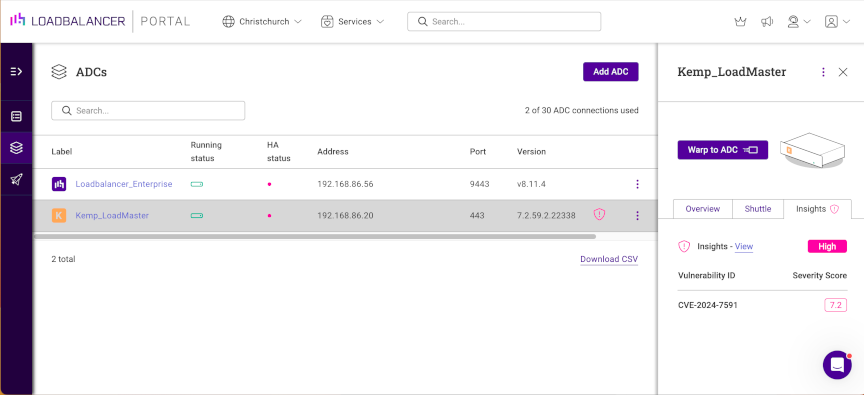Open the Kemp_LoadMaster link
The image size is (864, 395).
coord(112,215)
